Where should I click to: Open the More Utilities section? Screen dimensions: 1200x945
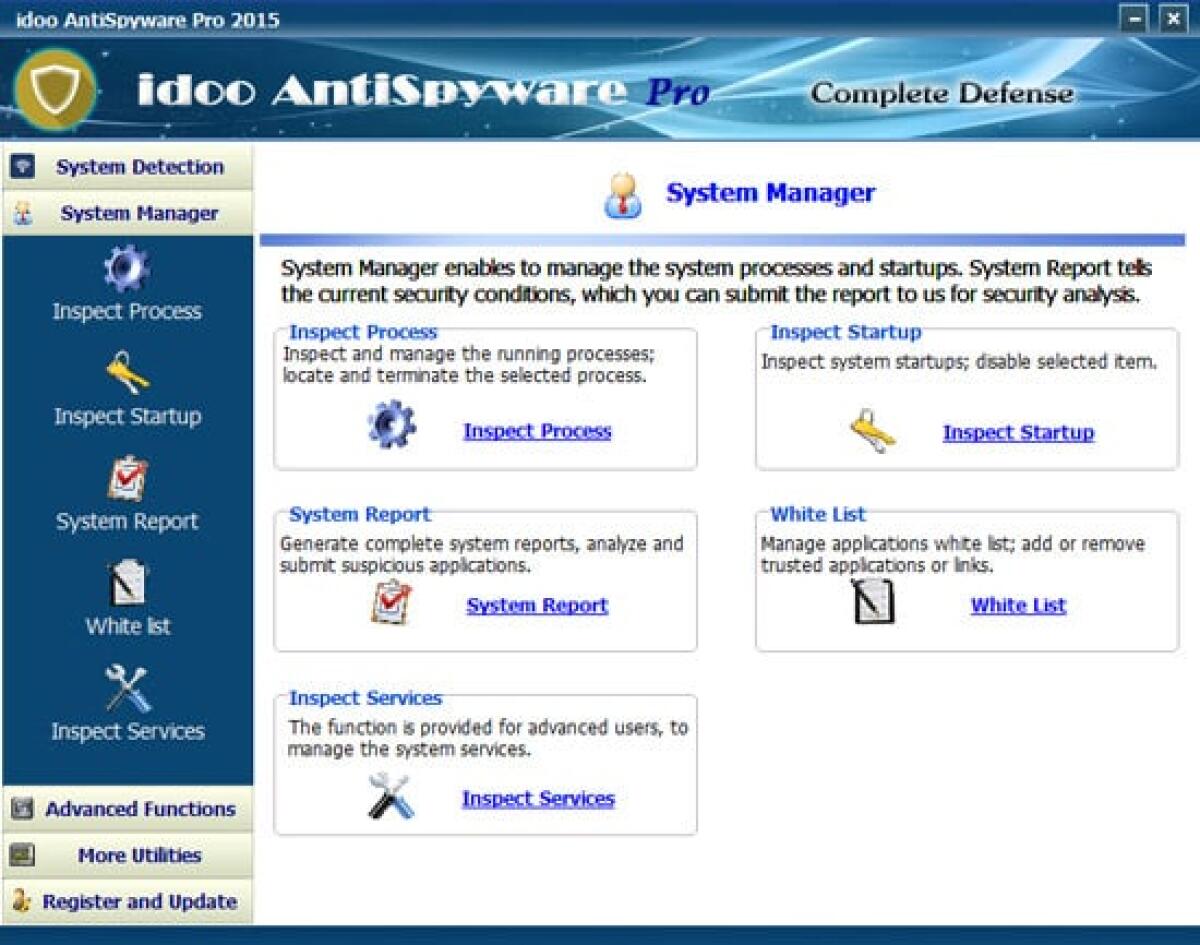(128, 855)
